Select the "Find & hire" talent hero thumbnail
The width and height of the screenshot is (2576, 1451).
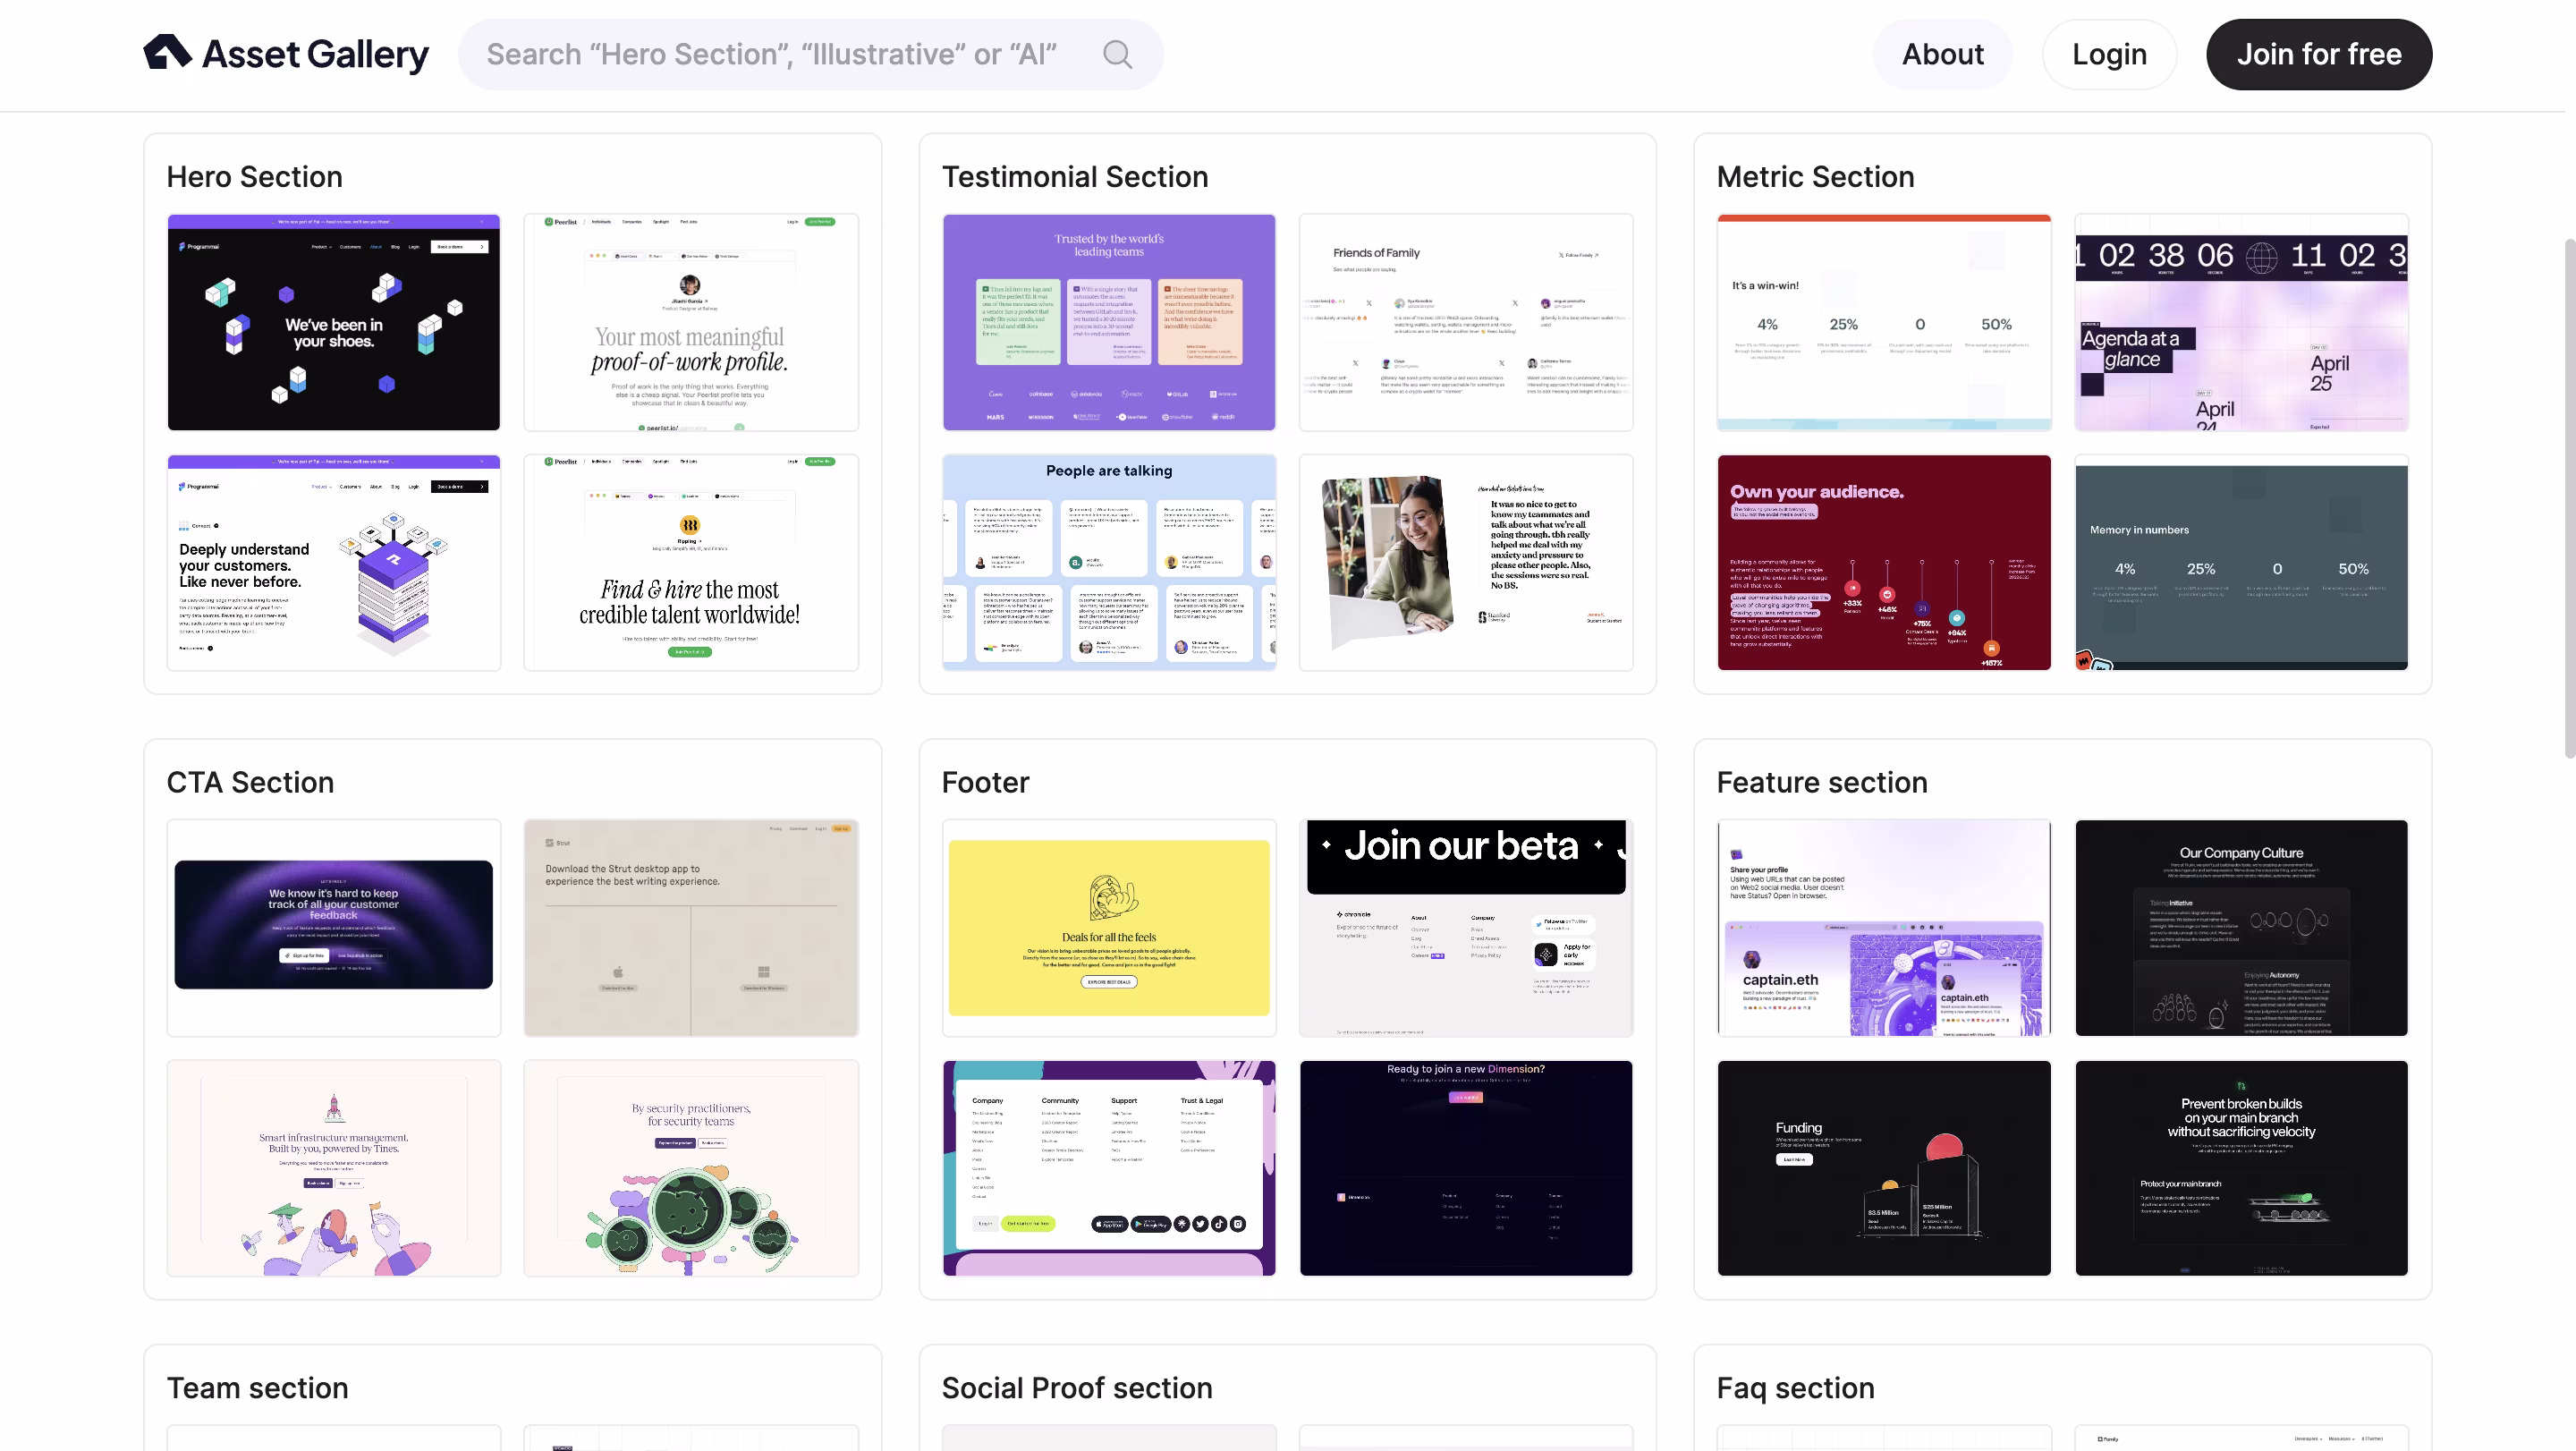pos(690,562)
